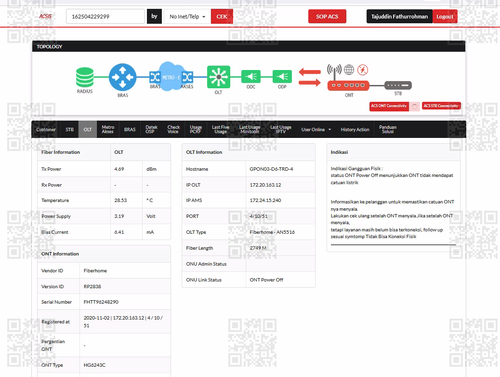Screen dimensions: 500x377
Task: Click the Power Supply value 3.19
Action: pos(119,216)
